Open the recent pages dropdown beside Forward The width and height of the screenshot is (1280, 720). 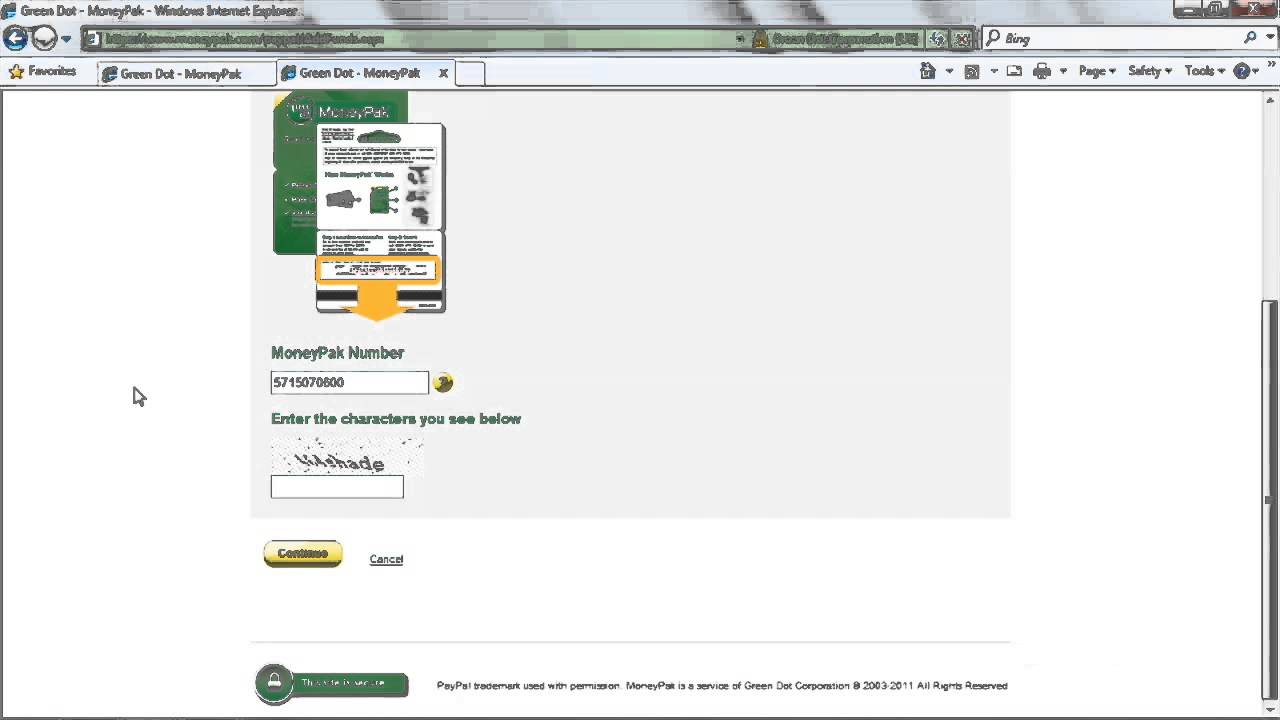[66, 39]
